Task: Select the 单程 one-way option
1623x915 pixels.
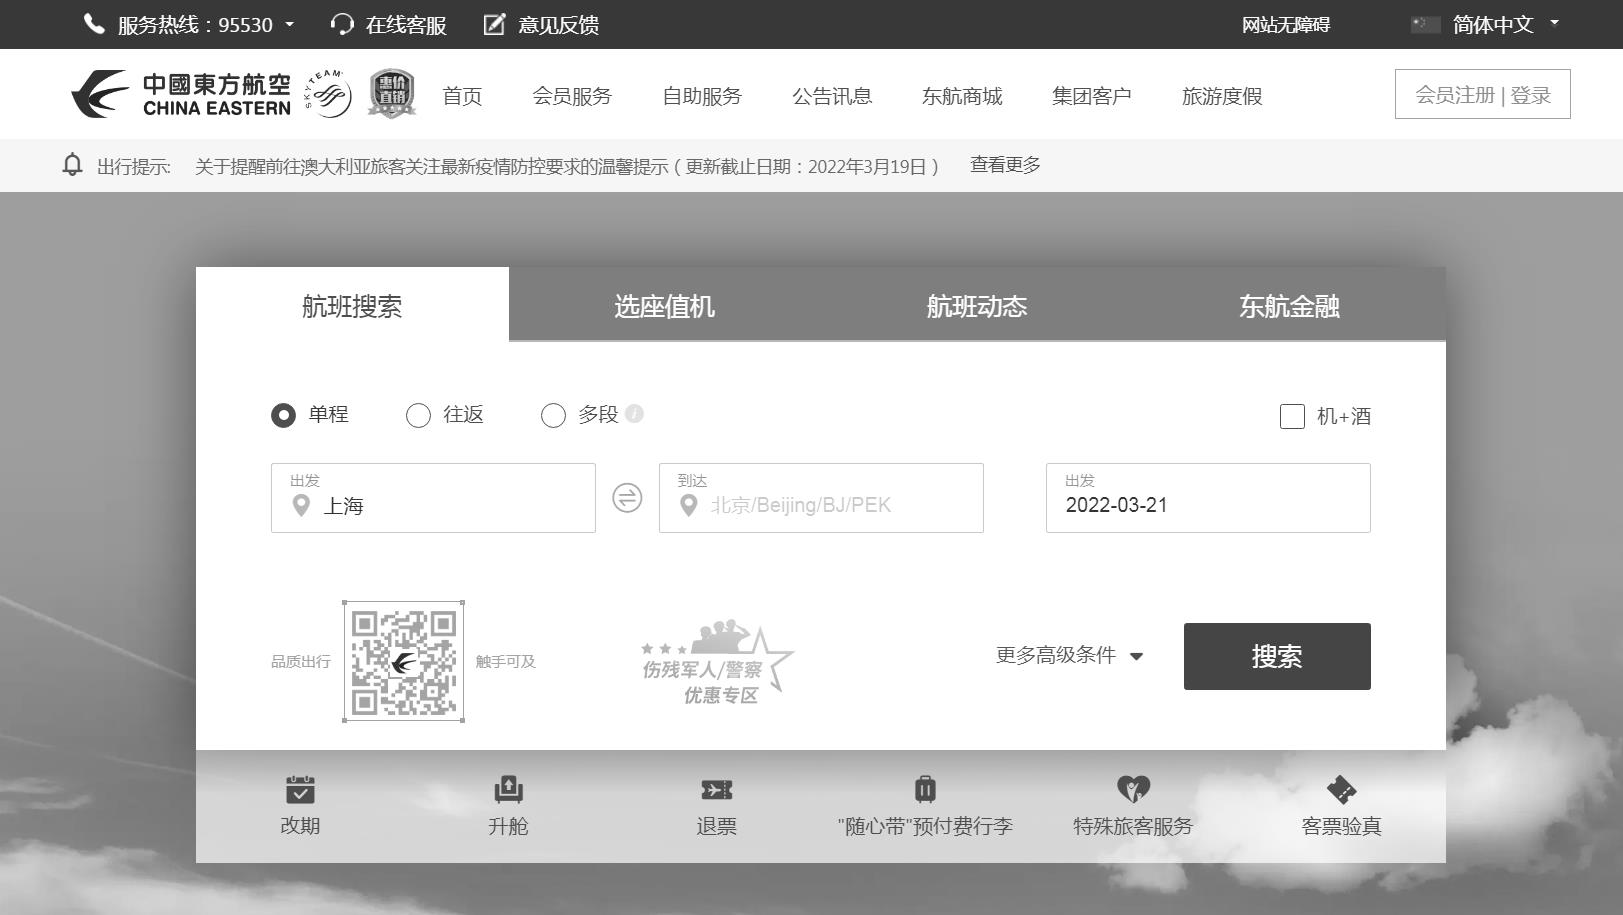Action: click(283, 415)
